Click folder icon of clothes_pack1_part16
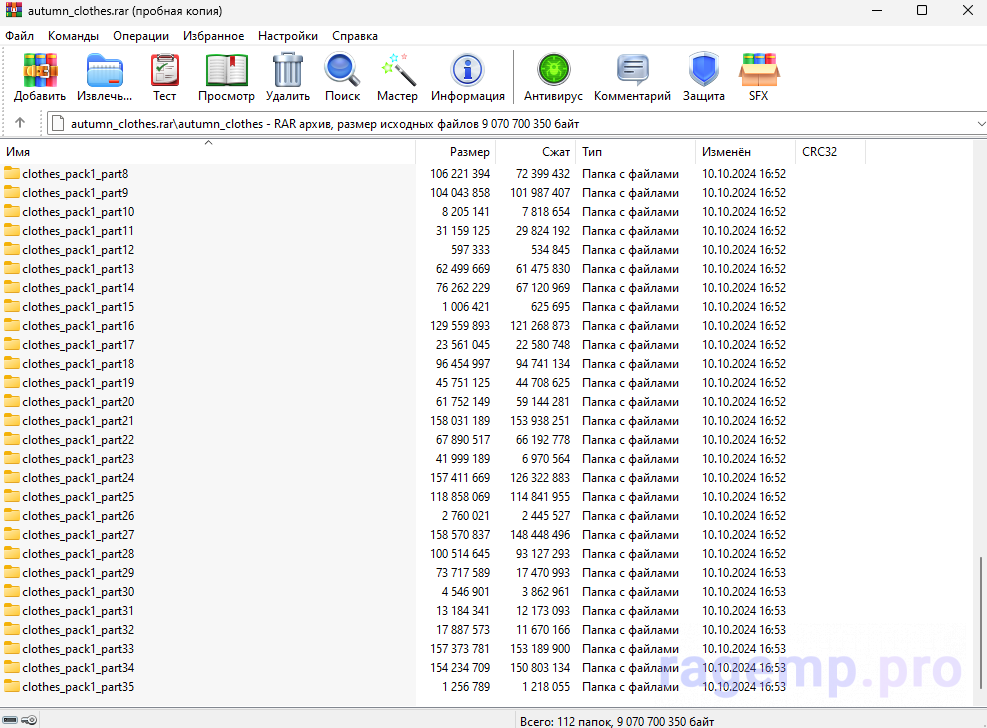987x728 pixels. (12, 325)
